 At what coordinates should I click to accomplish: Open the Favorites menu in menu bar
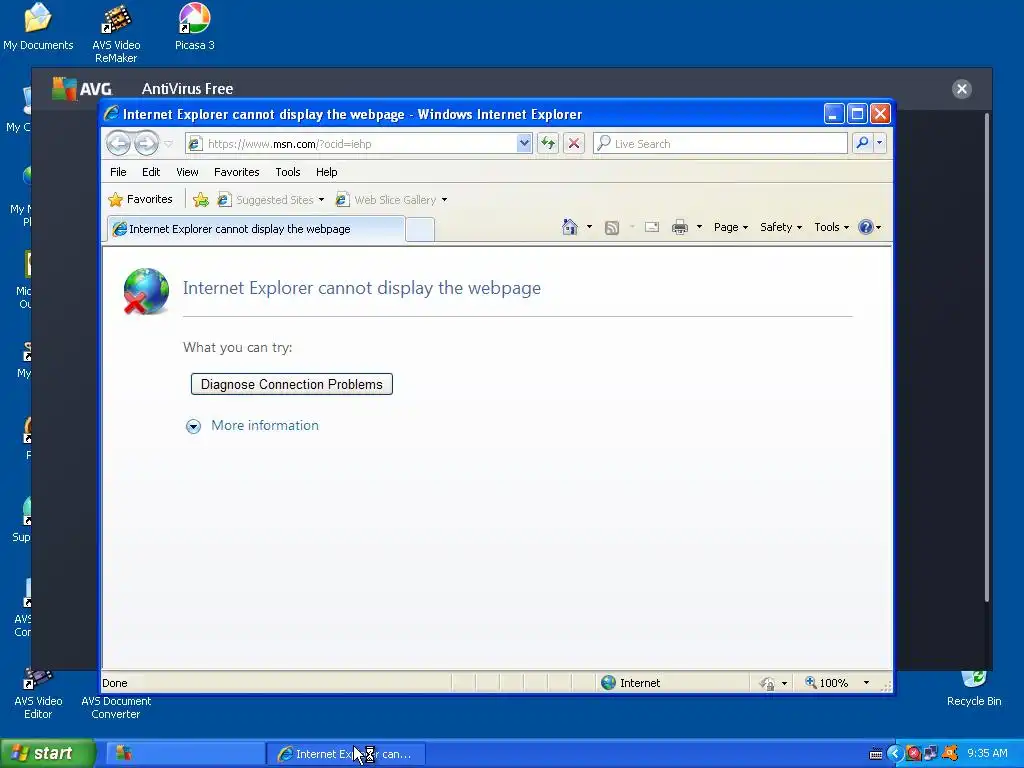[236, 172]
